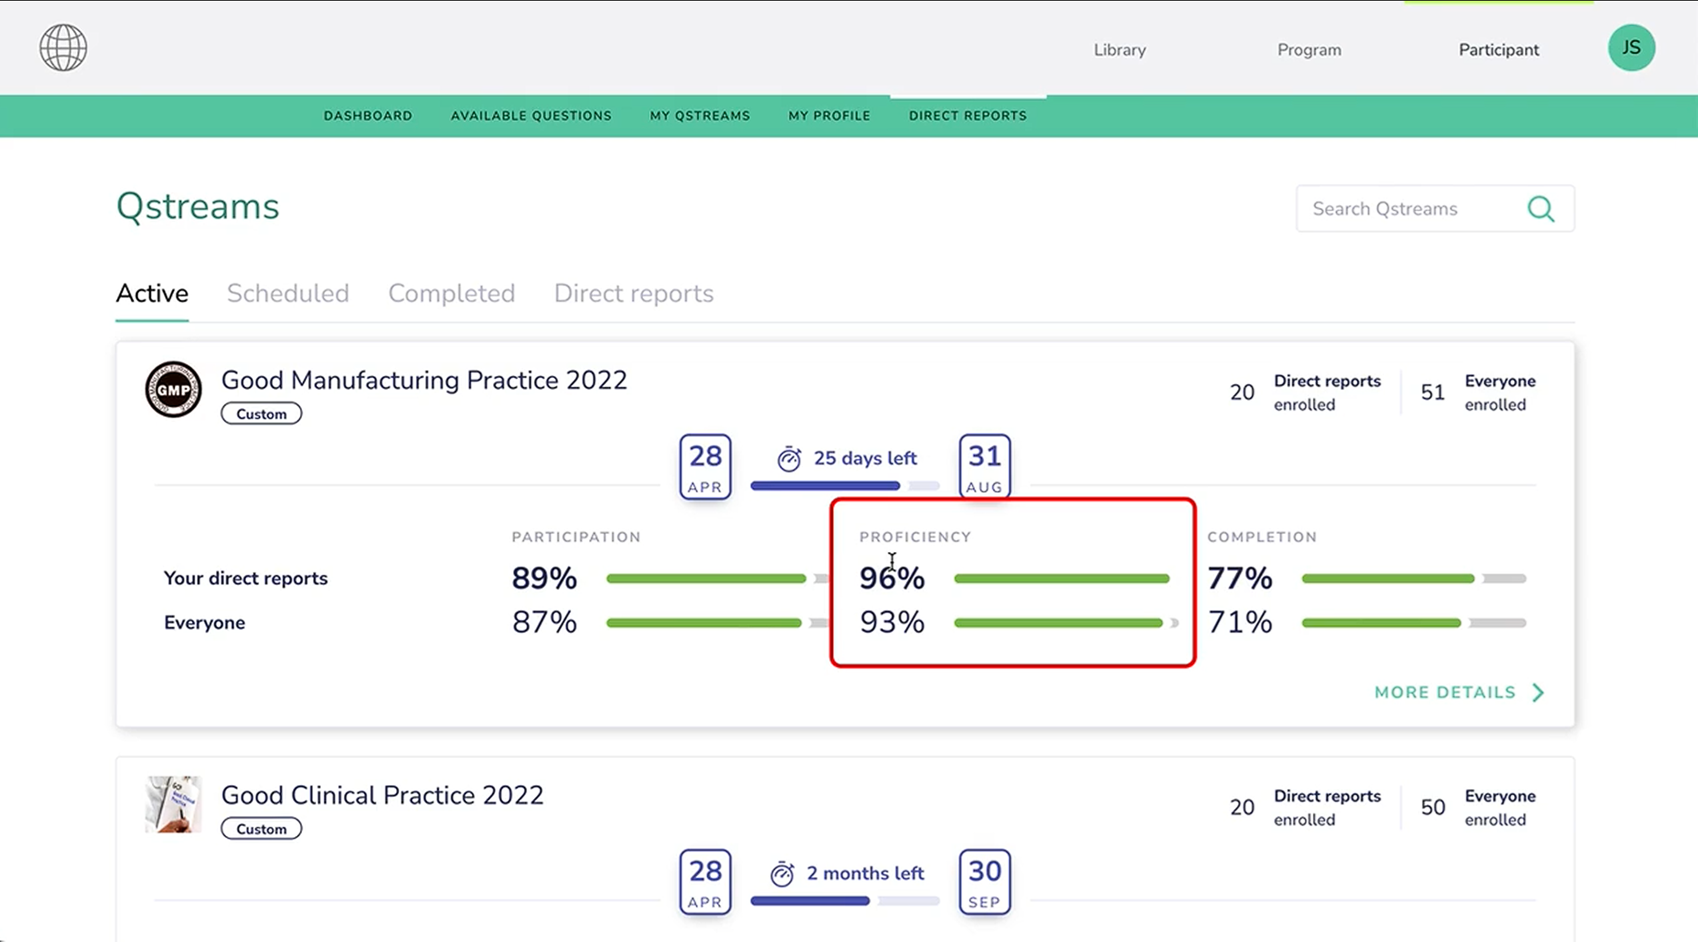Click Custom tag under Good Manufacturing Practice

261,414
